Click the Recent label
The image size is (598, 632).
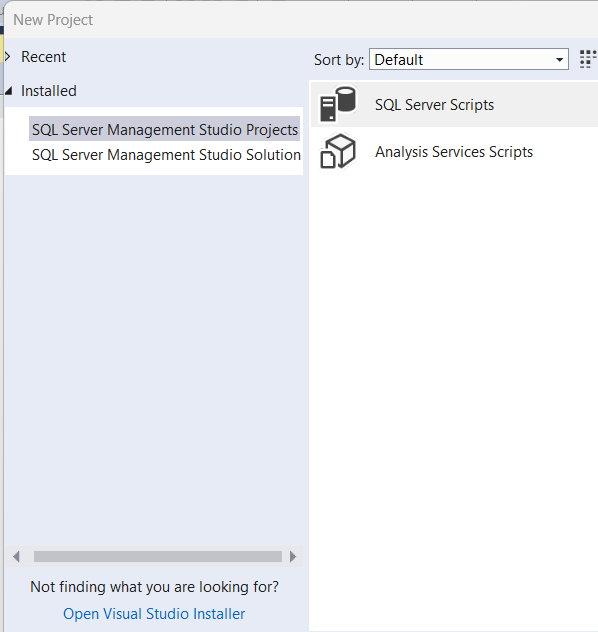(43, 57)
